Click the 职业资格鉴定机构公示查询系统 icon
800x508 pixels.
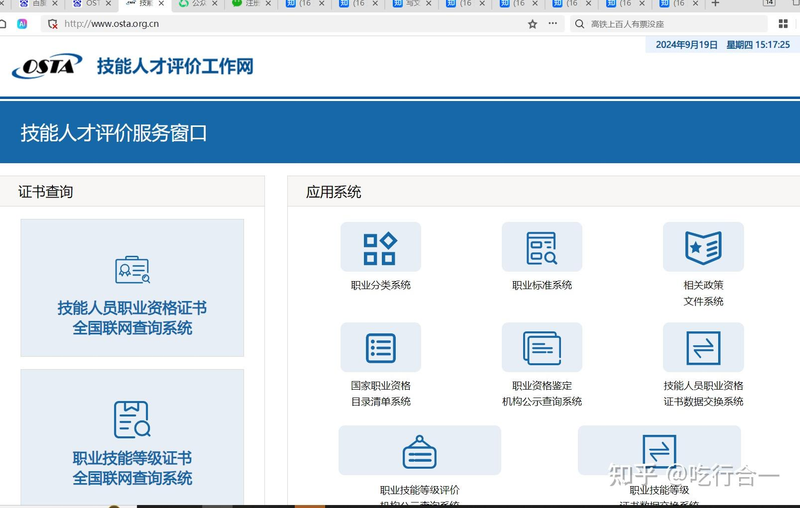(541, 348)
